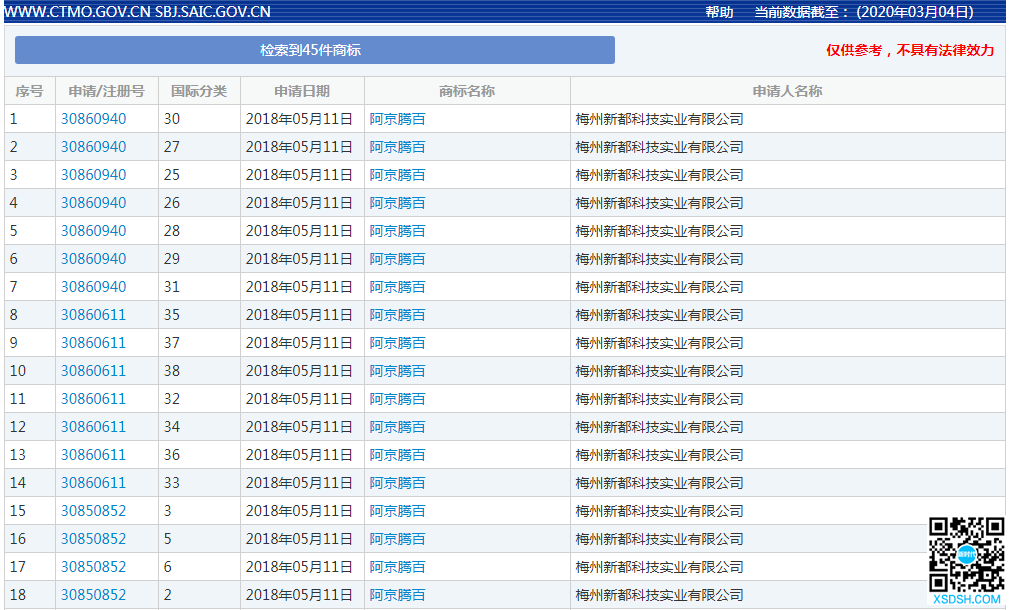
Task: Open trademark 阿京腾百 in row 6
Action: pos(398,259)
